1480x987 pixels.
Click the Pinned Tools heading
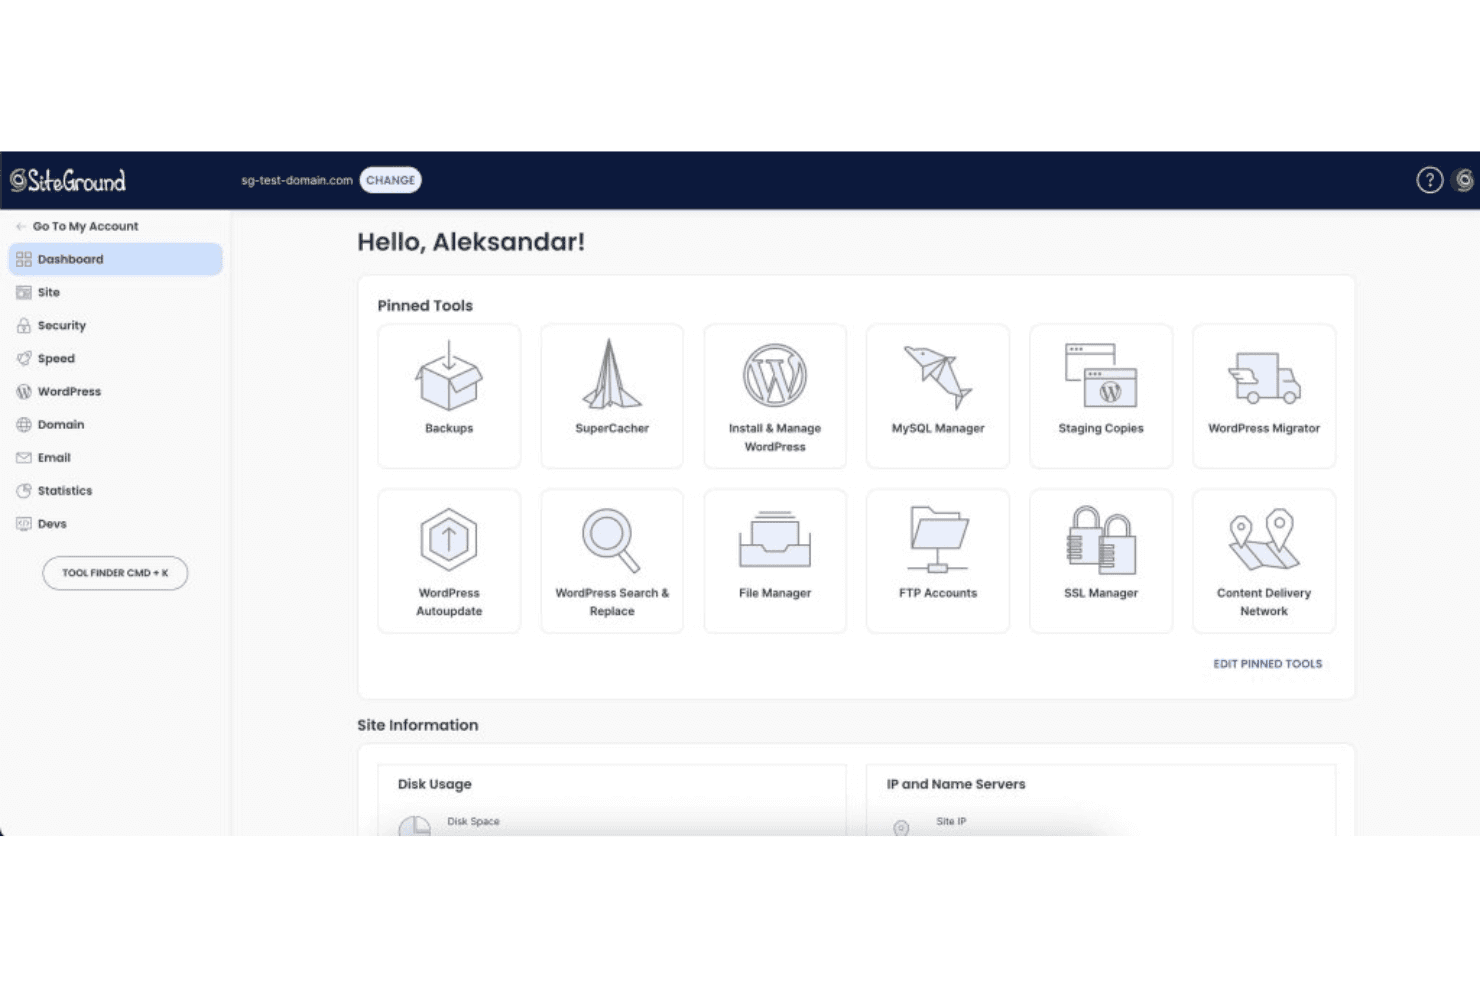pyautogui.click(x=425, y=306)
